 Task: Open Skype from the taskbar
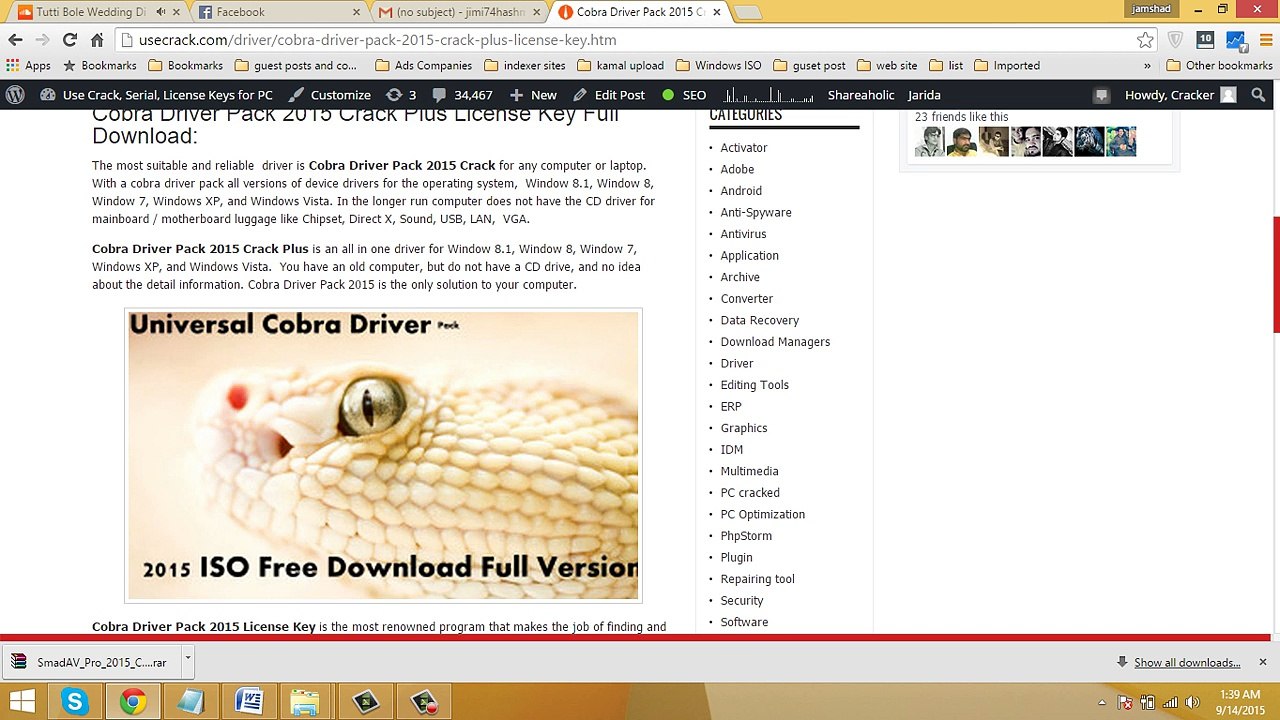point(75,702)
